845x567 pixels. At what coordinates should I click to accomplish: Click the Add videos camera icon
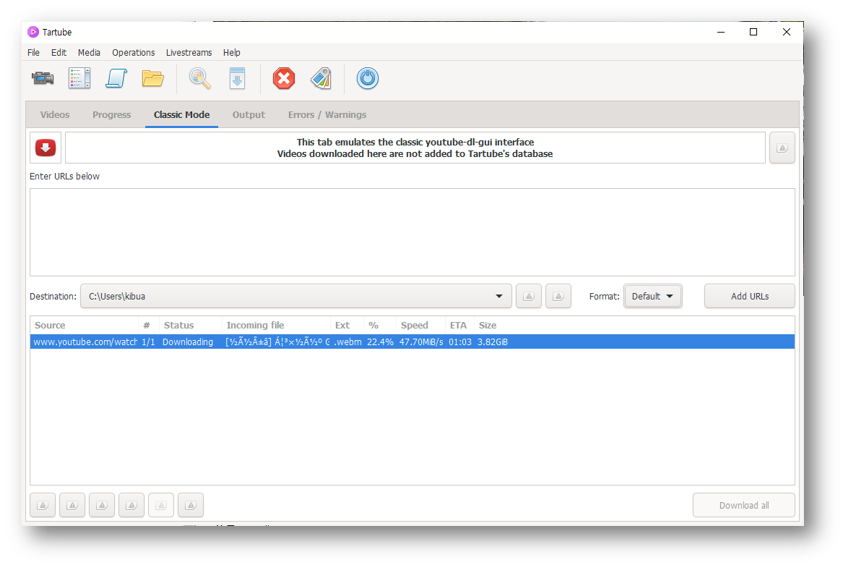point(43,79)
